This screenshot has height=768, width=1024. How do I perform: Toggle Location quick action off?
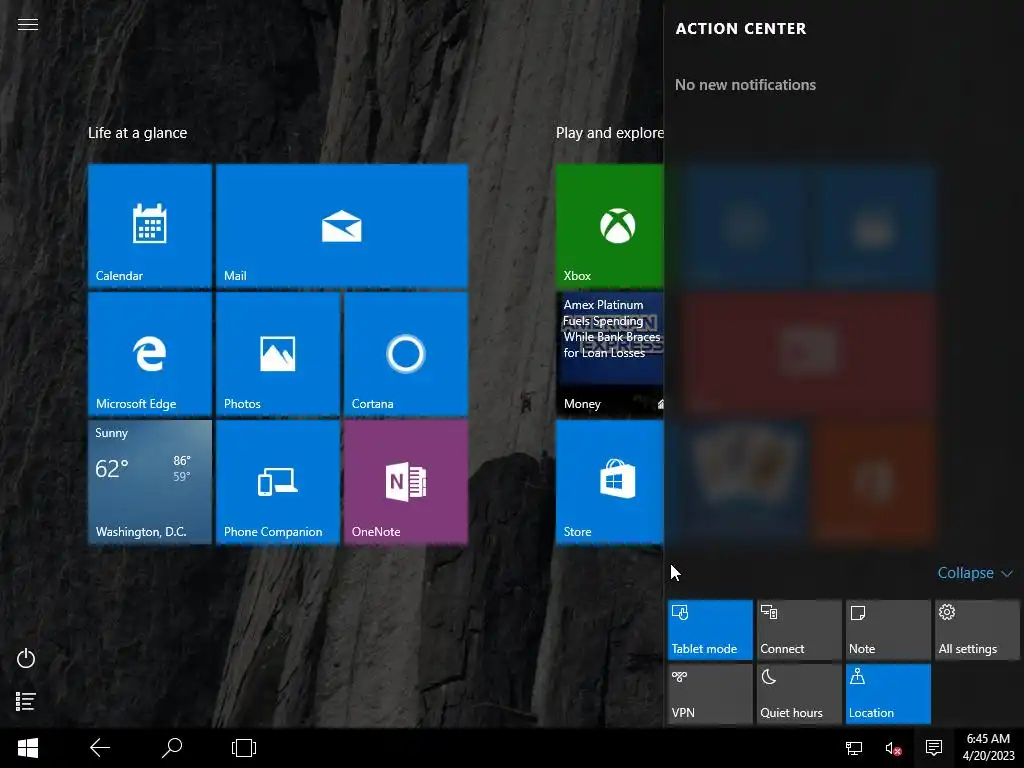coord(888,694)
